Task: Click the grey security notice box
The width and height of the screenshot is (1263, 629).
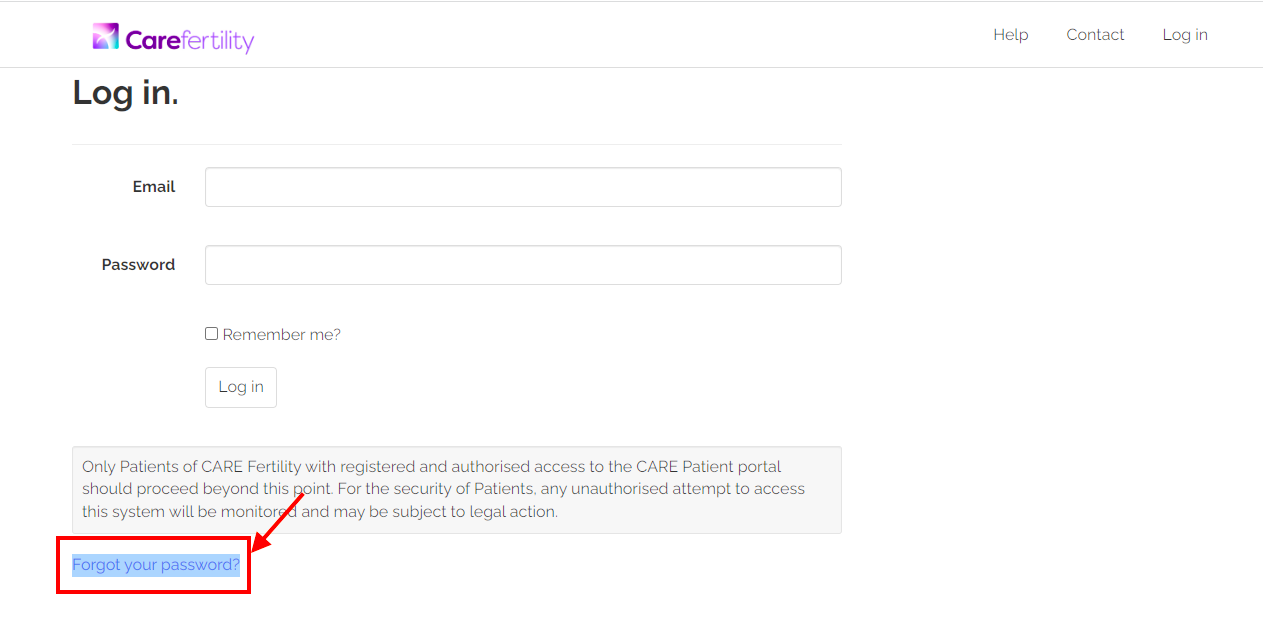Action: 457,490
